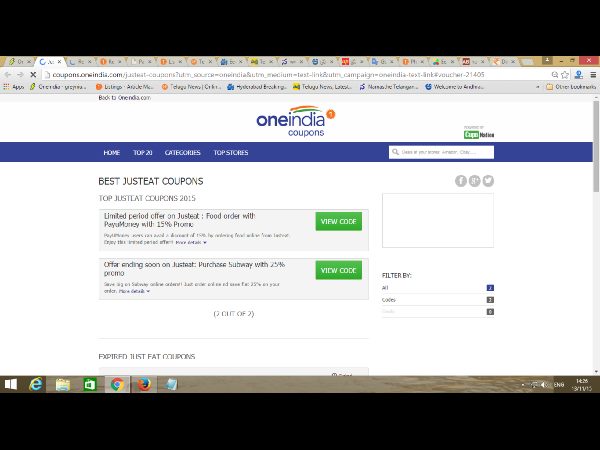
Task: Click the search magnifier icon in store search
Action: (395, 152)
